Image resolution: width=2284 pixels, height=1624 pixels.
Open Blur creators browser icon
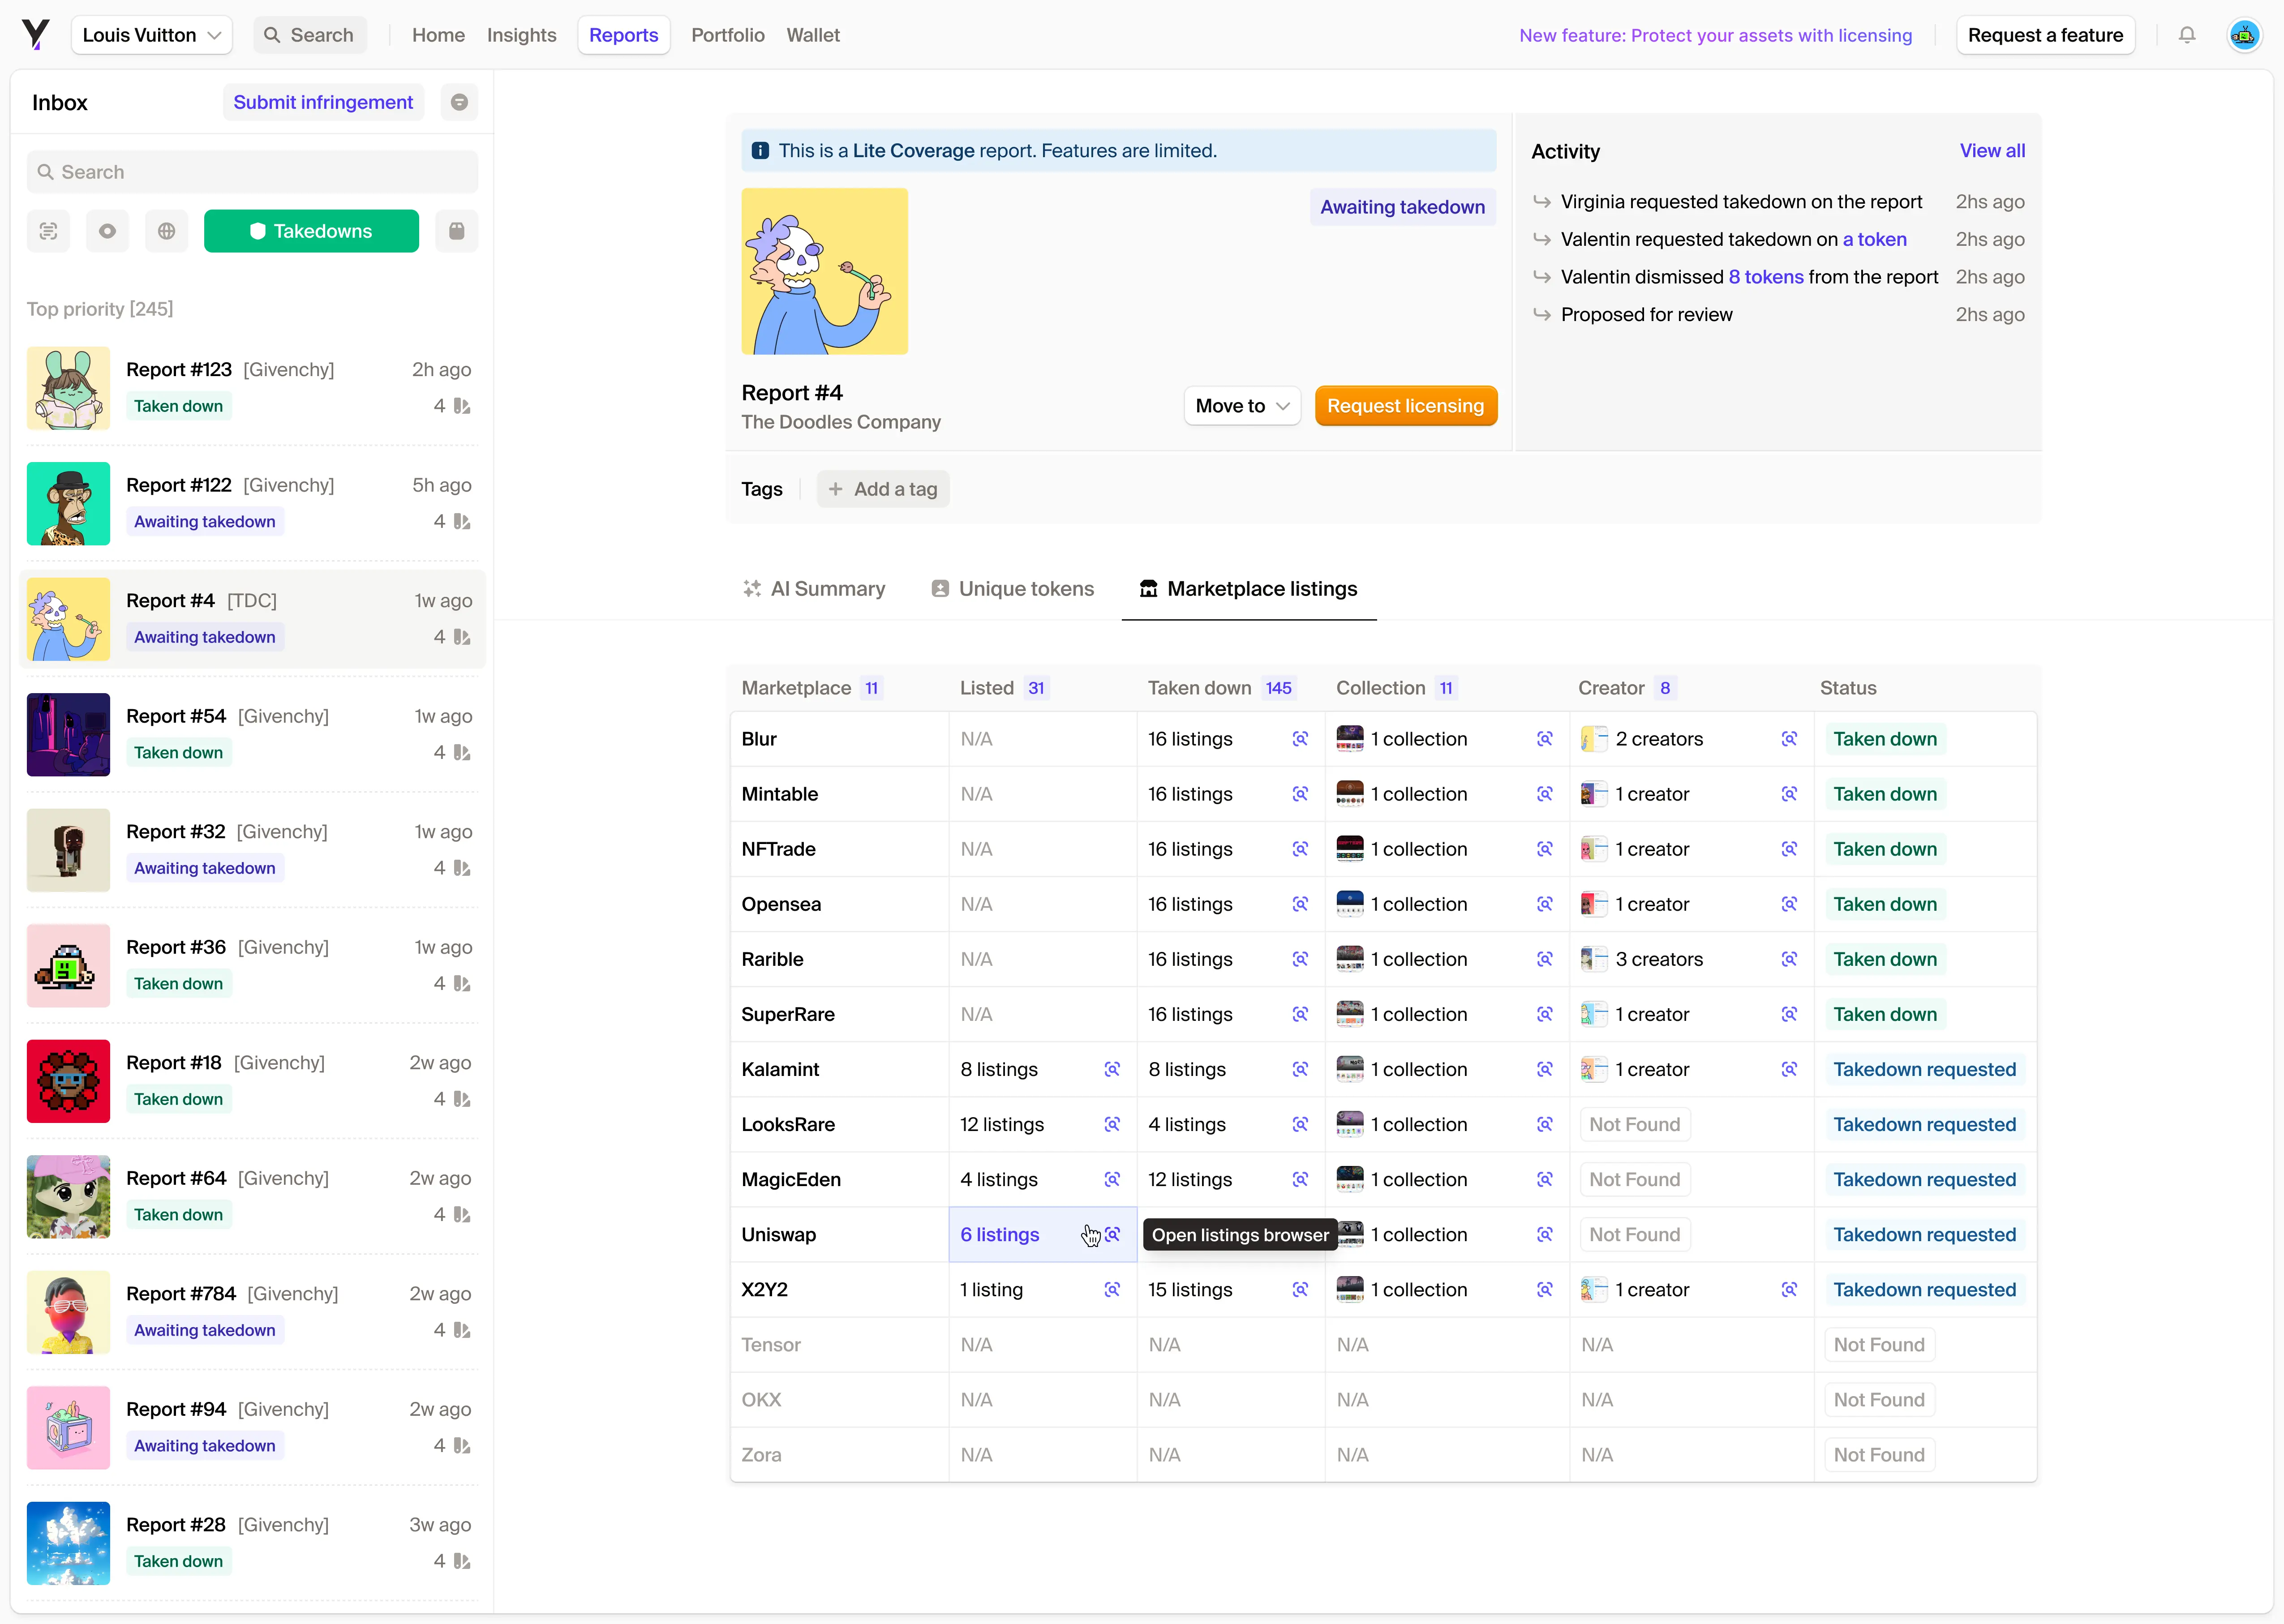click(1789, 739)
